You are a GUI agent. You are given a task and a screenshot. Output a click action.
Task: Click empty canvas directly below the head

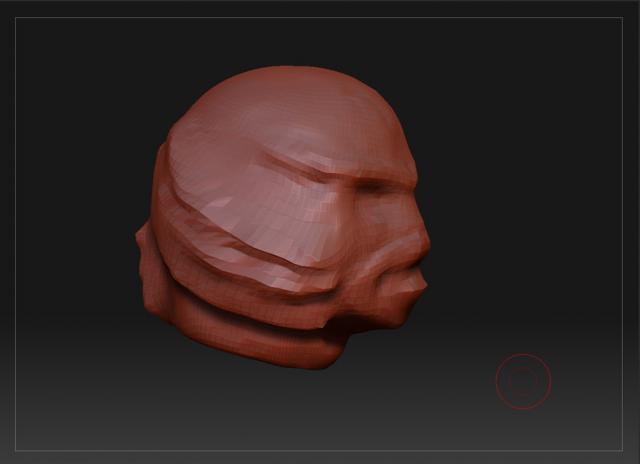coord(290,410)
